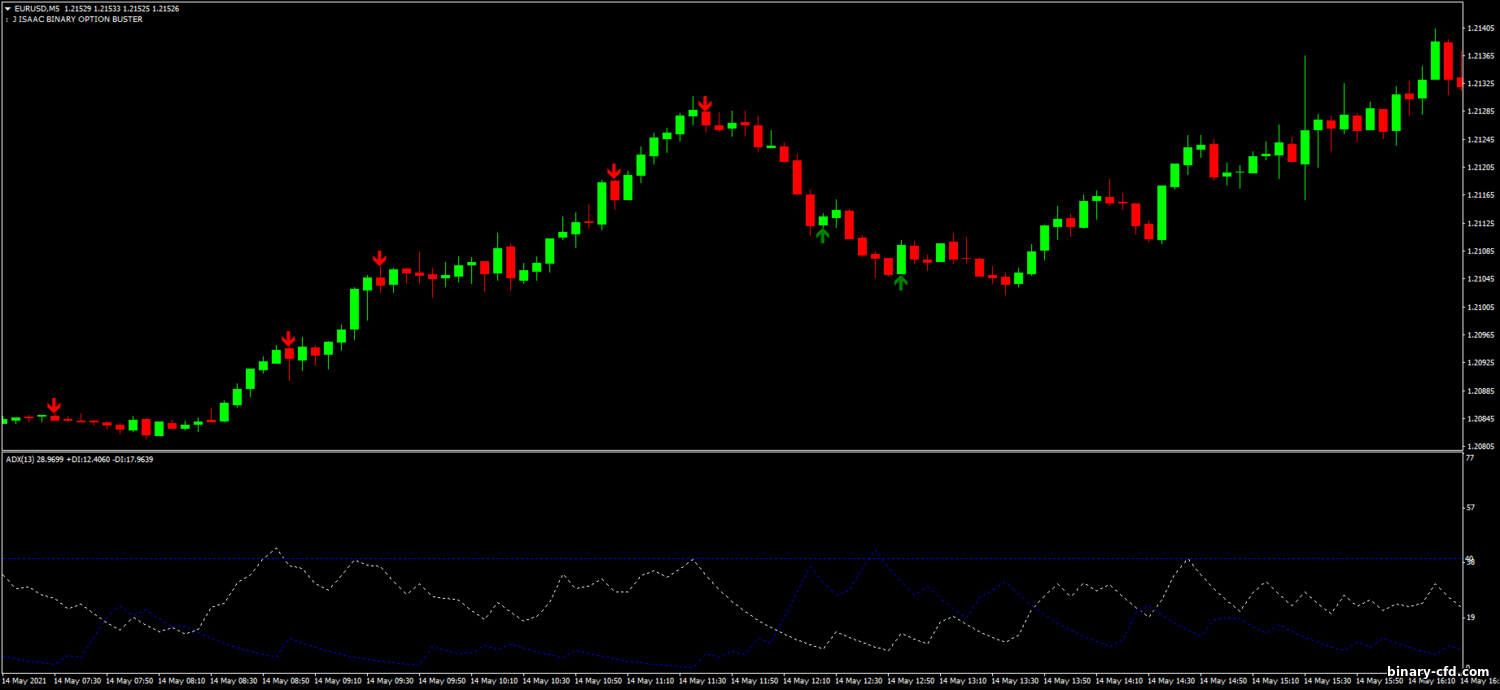This screenshot has width=1500, height=690.
Task: Click the 1.21285 price axis label
Action: click(1480, 111)
